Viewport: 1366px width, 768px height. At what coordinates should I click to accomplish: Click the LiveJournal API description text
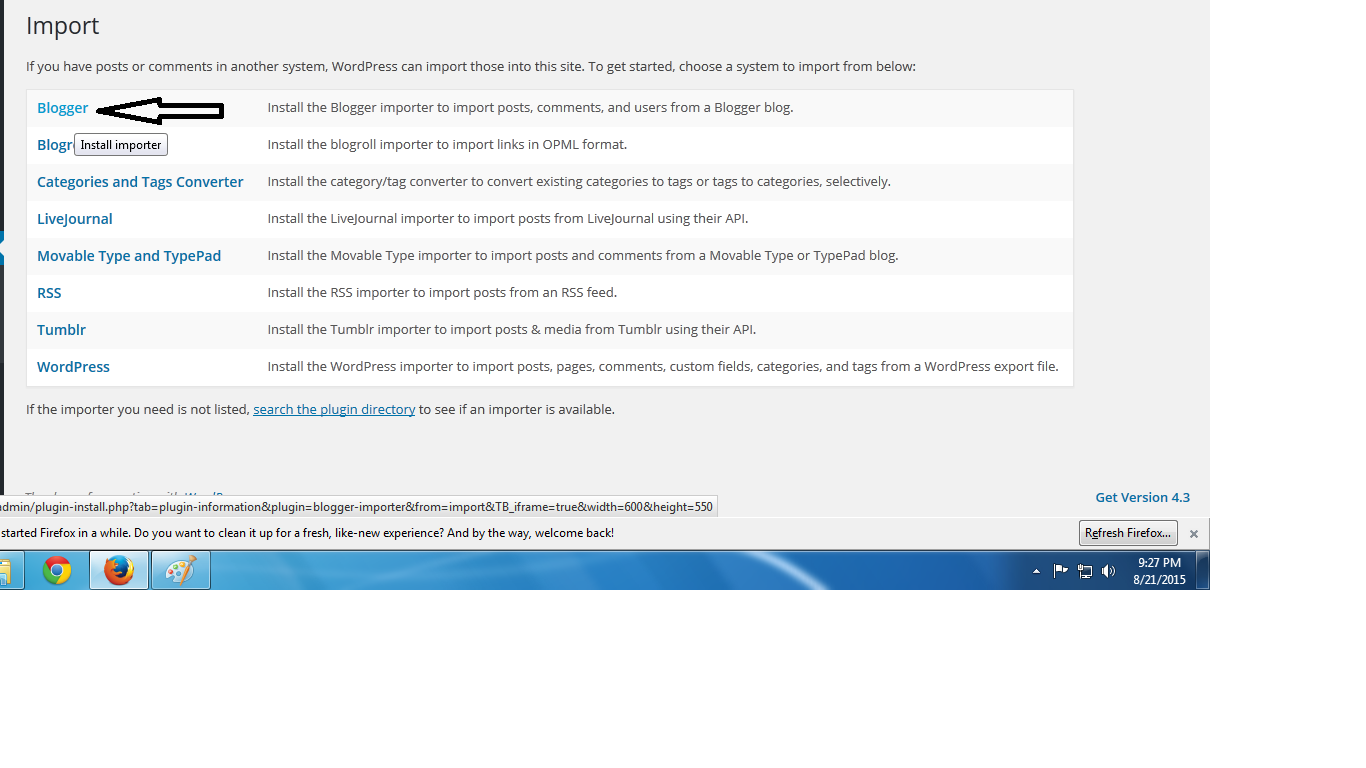point(508,218)
